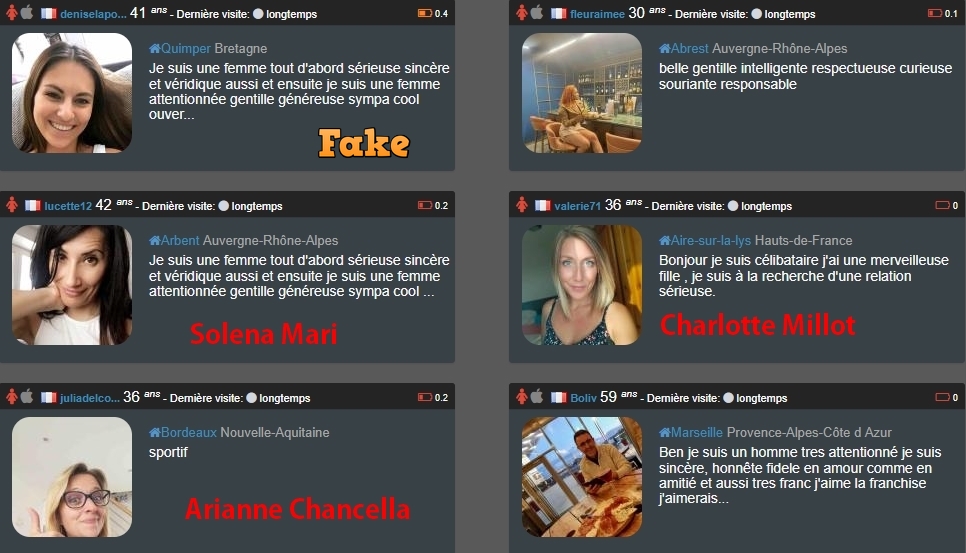966x553 pixels.
Task: Click the home icon beside Quimper
Action: click(155, 48)
